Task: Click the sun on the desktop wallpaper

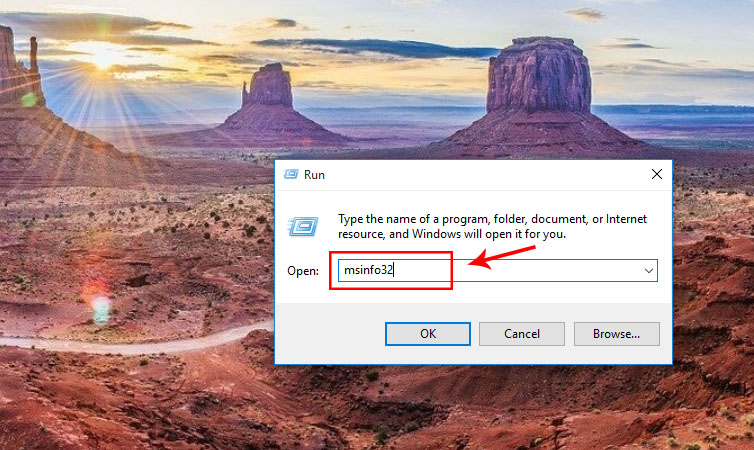Action: pos(102,56)
